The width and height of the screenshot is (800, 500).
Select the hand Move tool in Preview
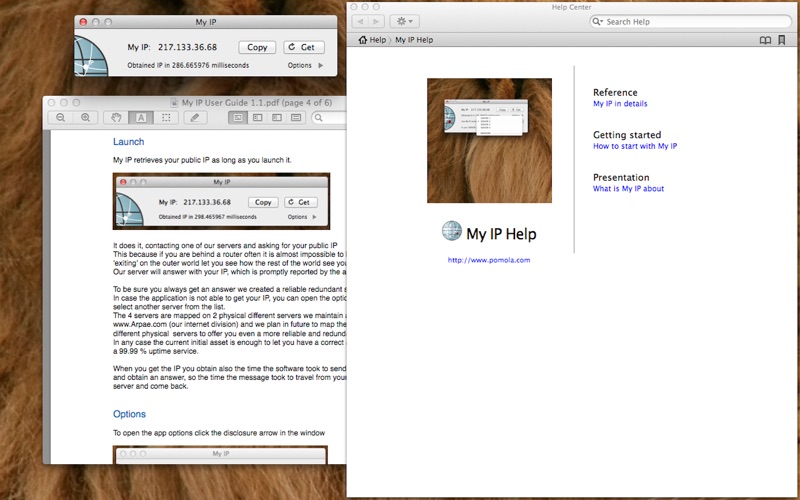point(117,118)
